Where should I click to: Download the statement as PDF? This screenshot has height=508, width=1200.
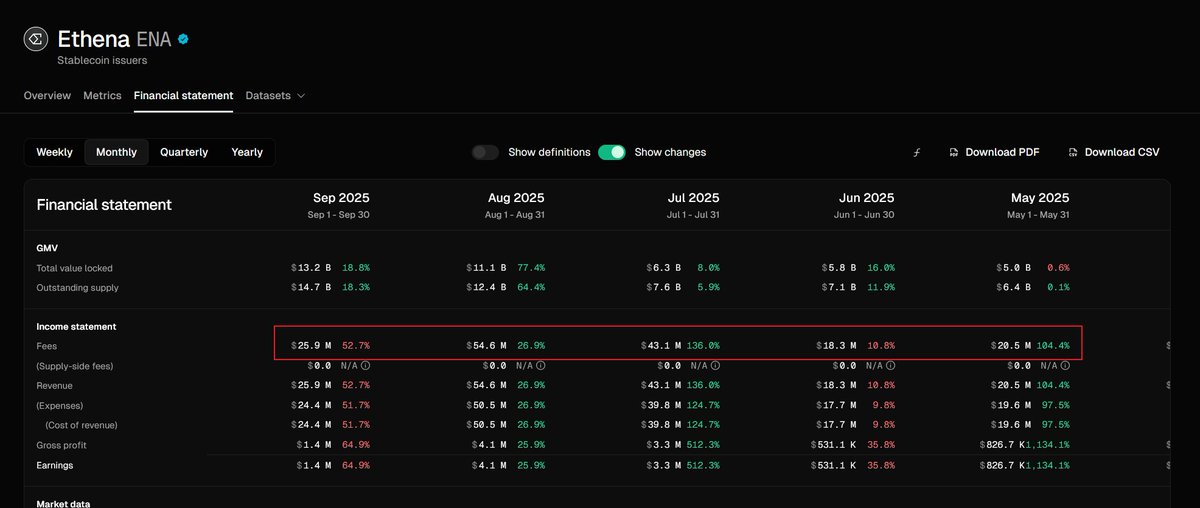994,152
